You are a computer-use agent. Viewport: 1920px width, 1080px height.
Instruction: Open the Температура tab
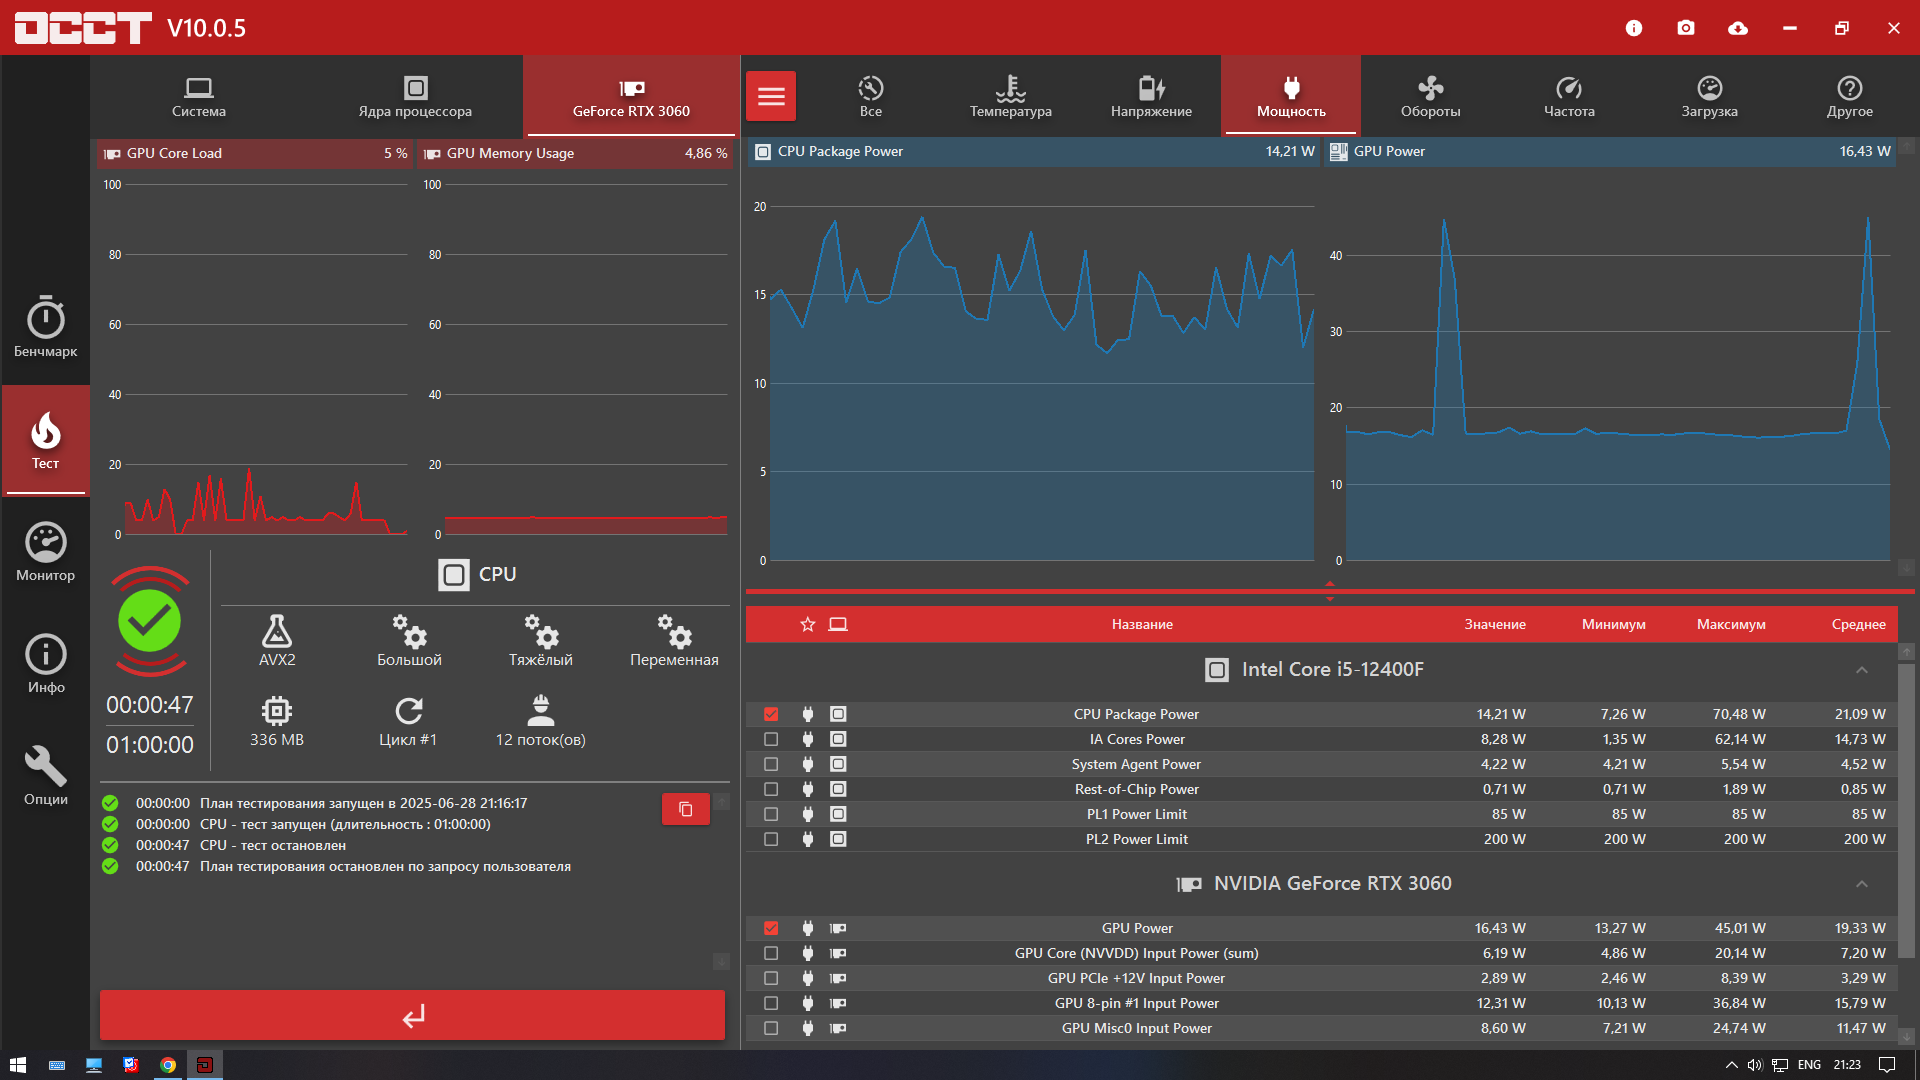(x=1011, y=97)
